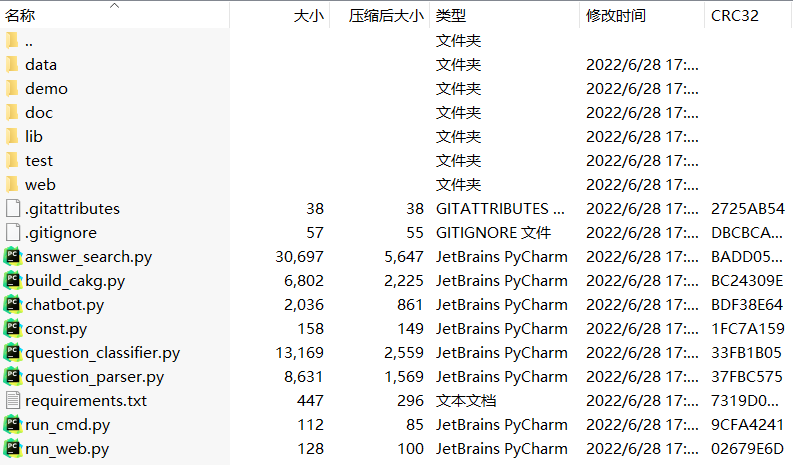The width and height of the screenshot is (793, 465).
Task: Select the 'web' folder name
Action: coord(40,185)
